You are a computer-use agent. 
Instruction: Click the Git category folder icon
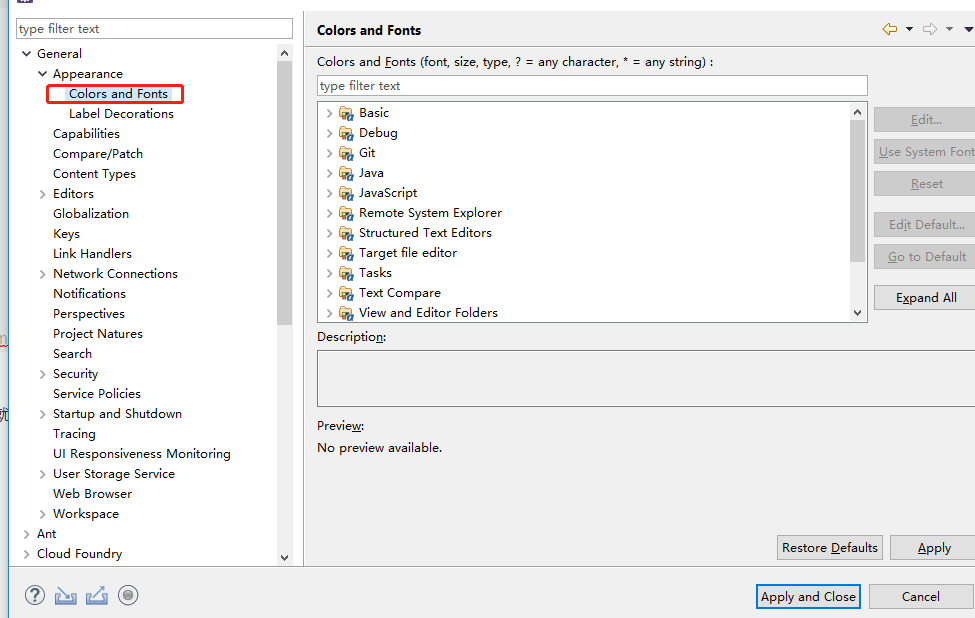(346, 153)
